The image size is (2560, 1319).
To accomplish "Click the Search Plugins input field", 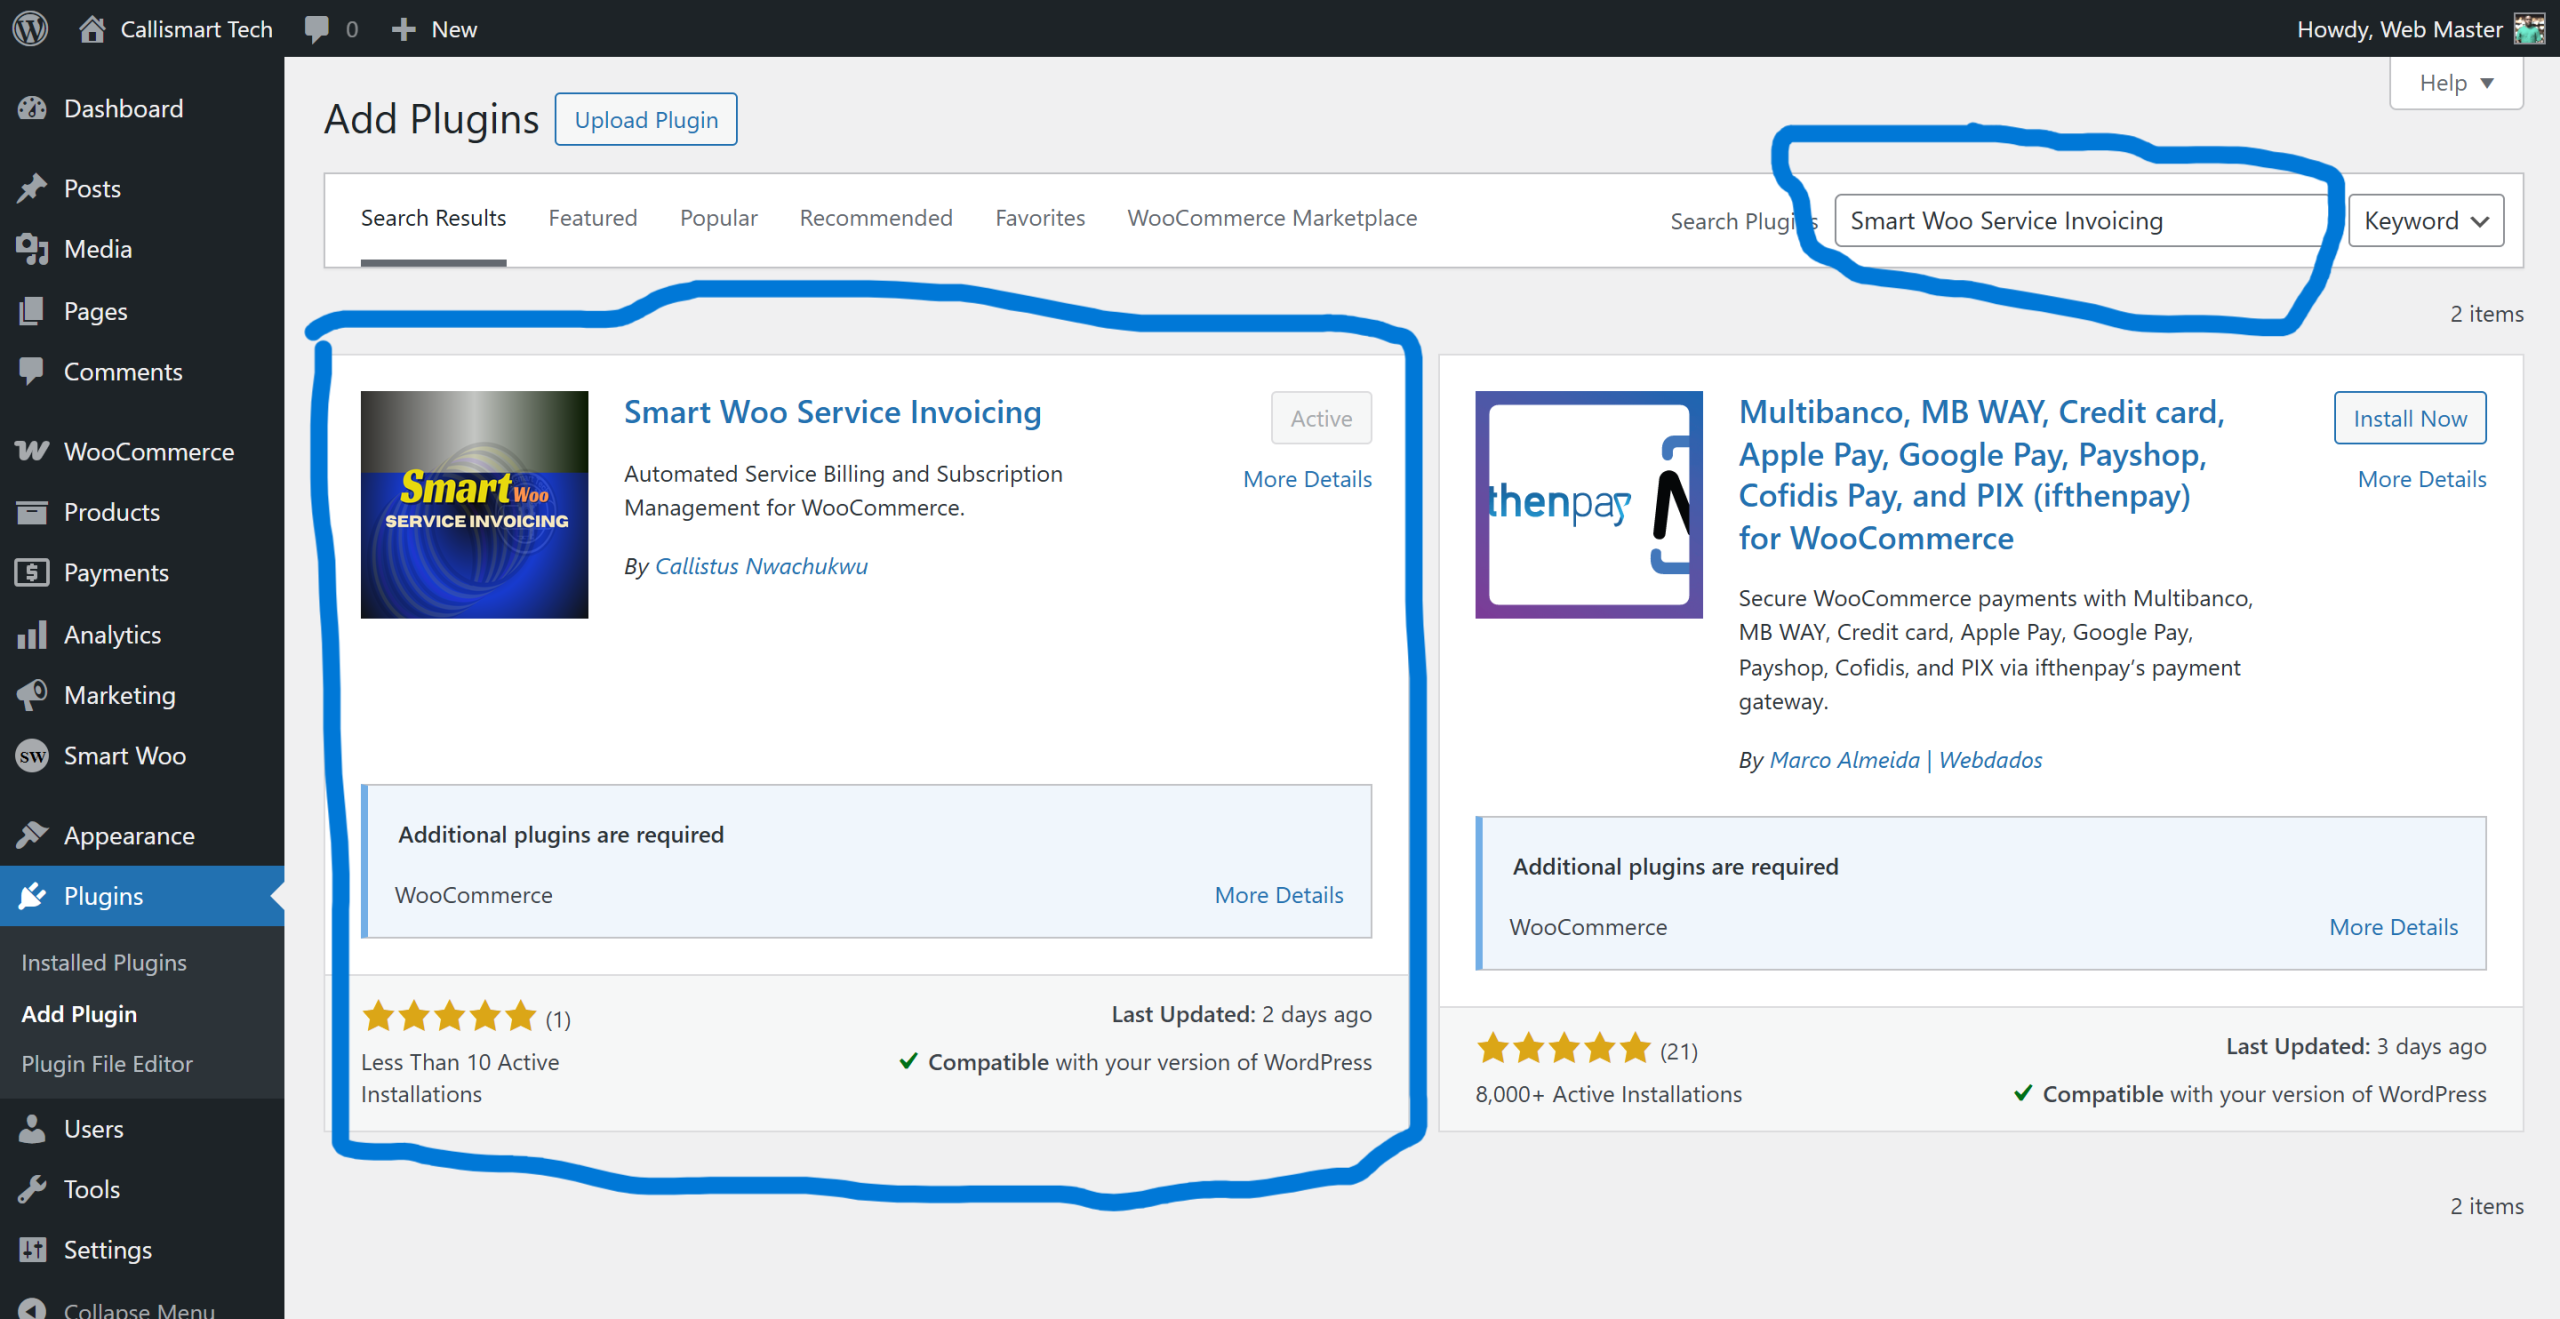I will pyautogui.click(x=2085, y=220).
